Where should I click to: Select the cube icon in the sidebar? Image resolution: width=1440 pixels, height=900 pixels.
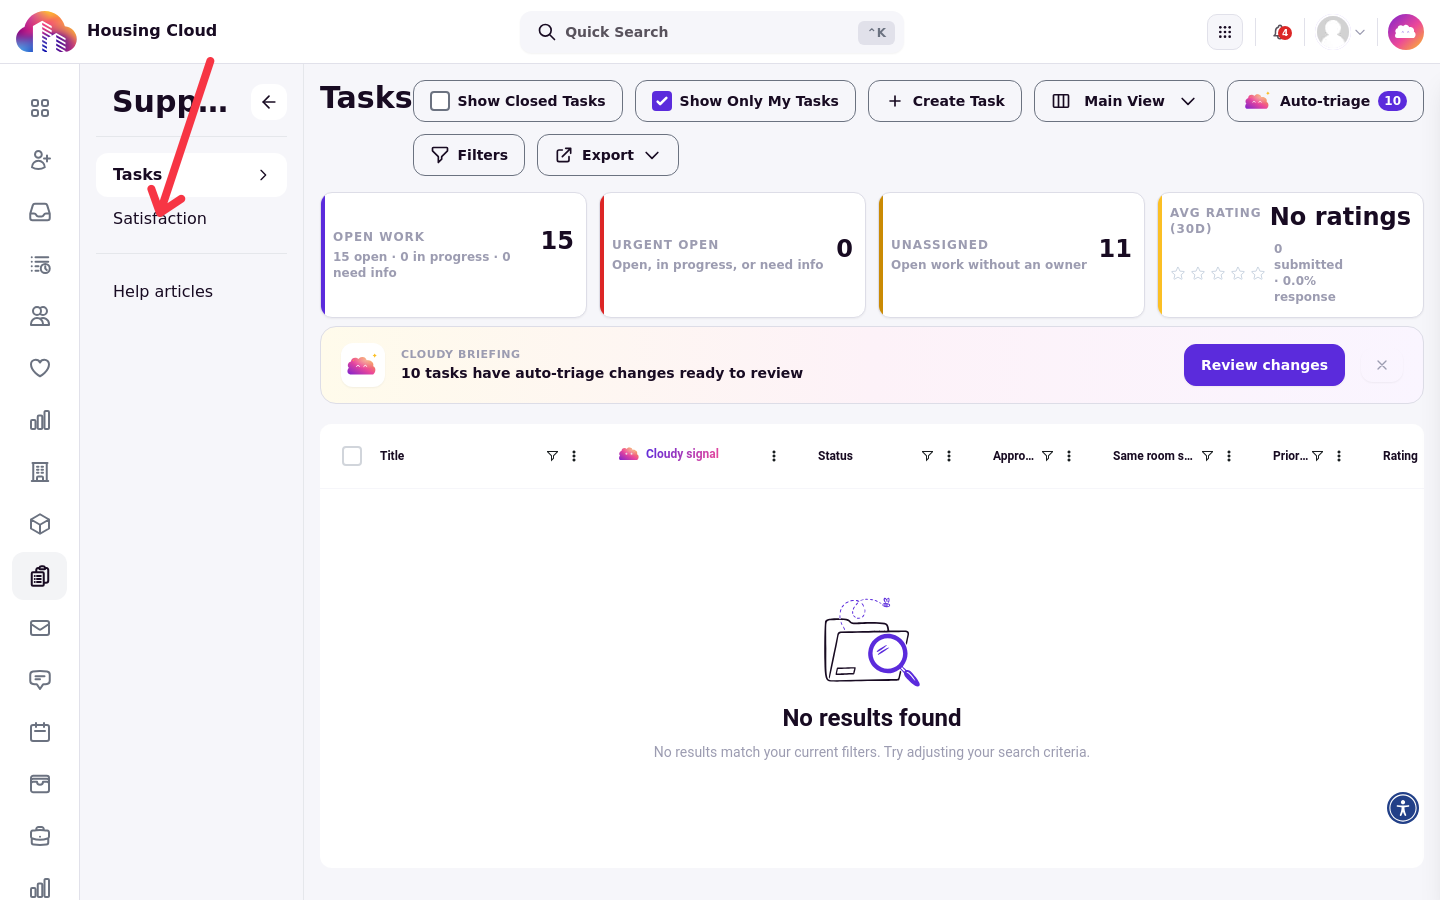40,524
